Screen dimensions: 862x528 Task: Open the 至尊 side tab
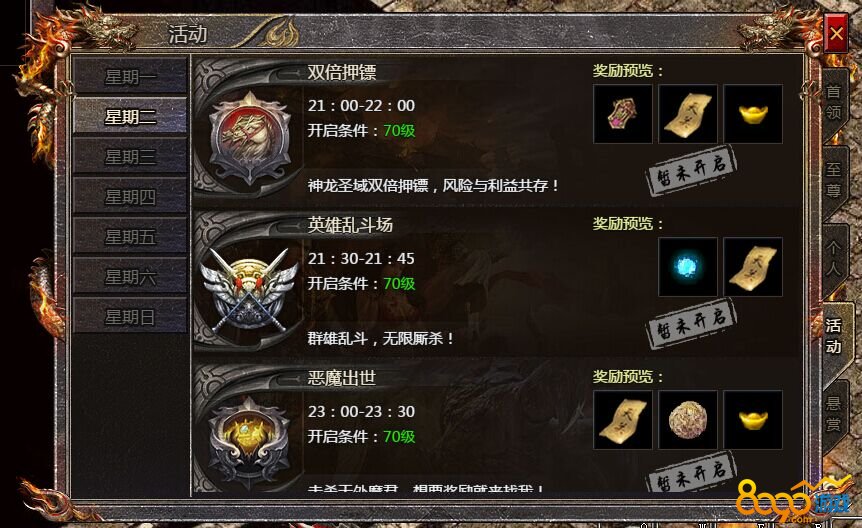pos(833,180)
